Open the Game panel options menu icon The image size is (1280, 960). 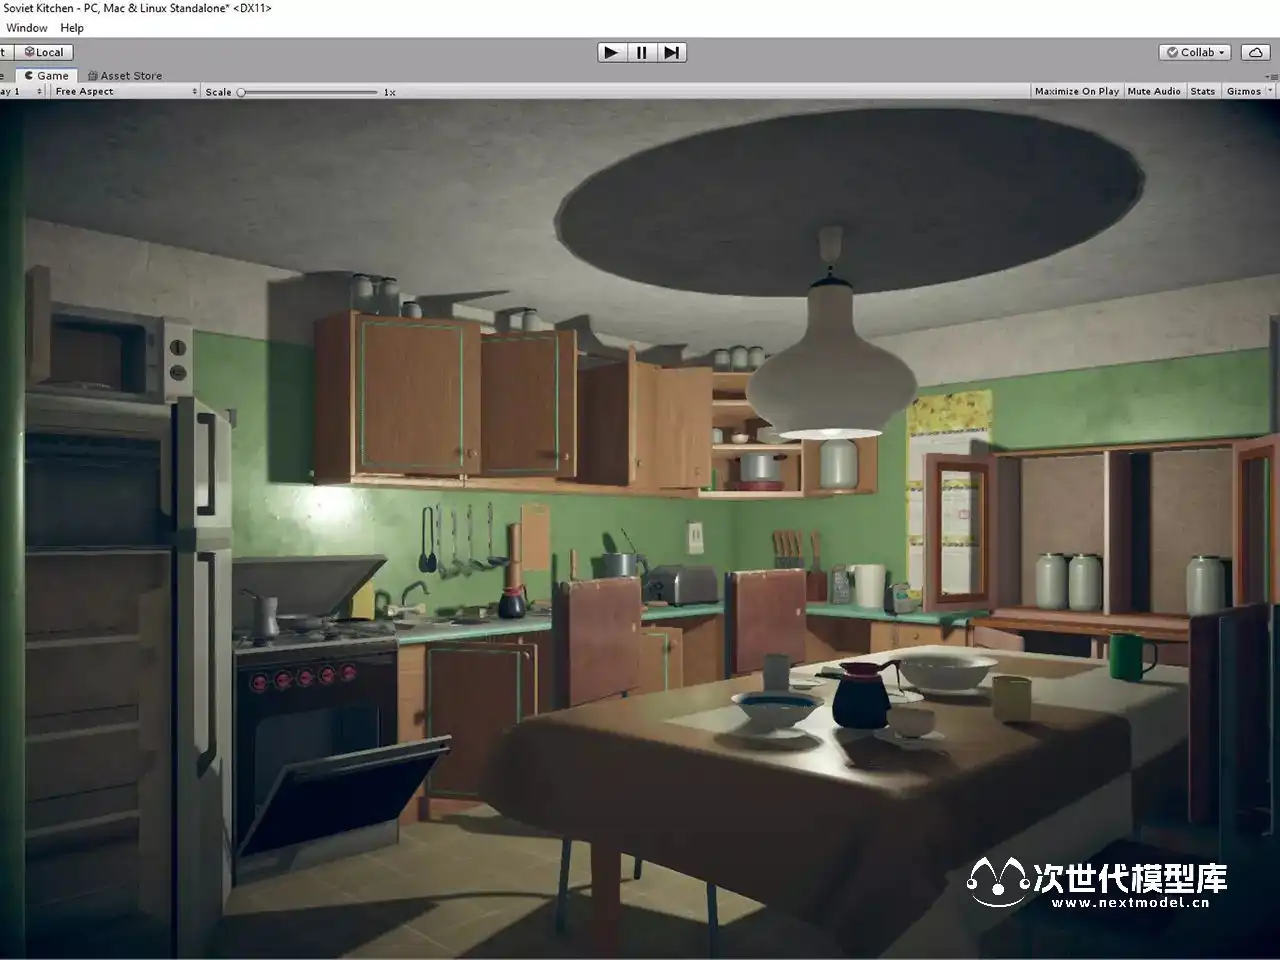[1272, 75]
